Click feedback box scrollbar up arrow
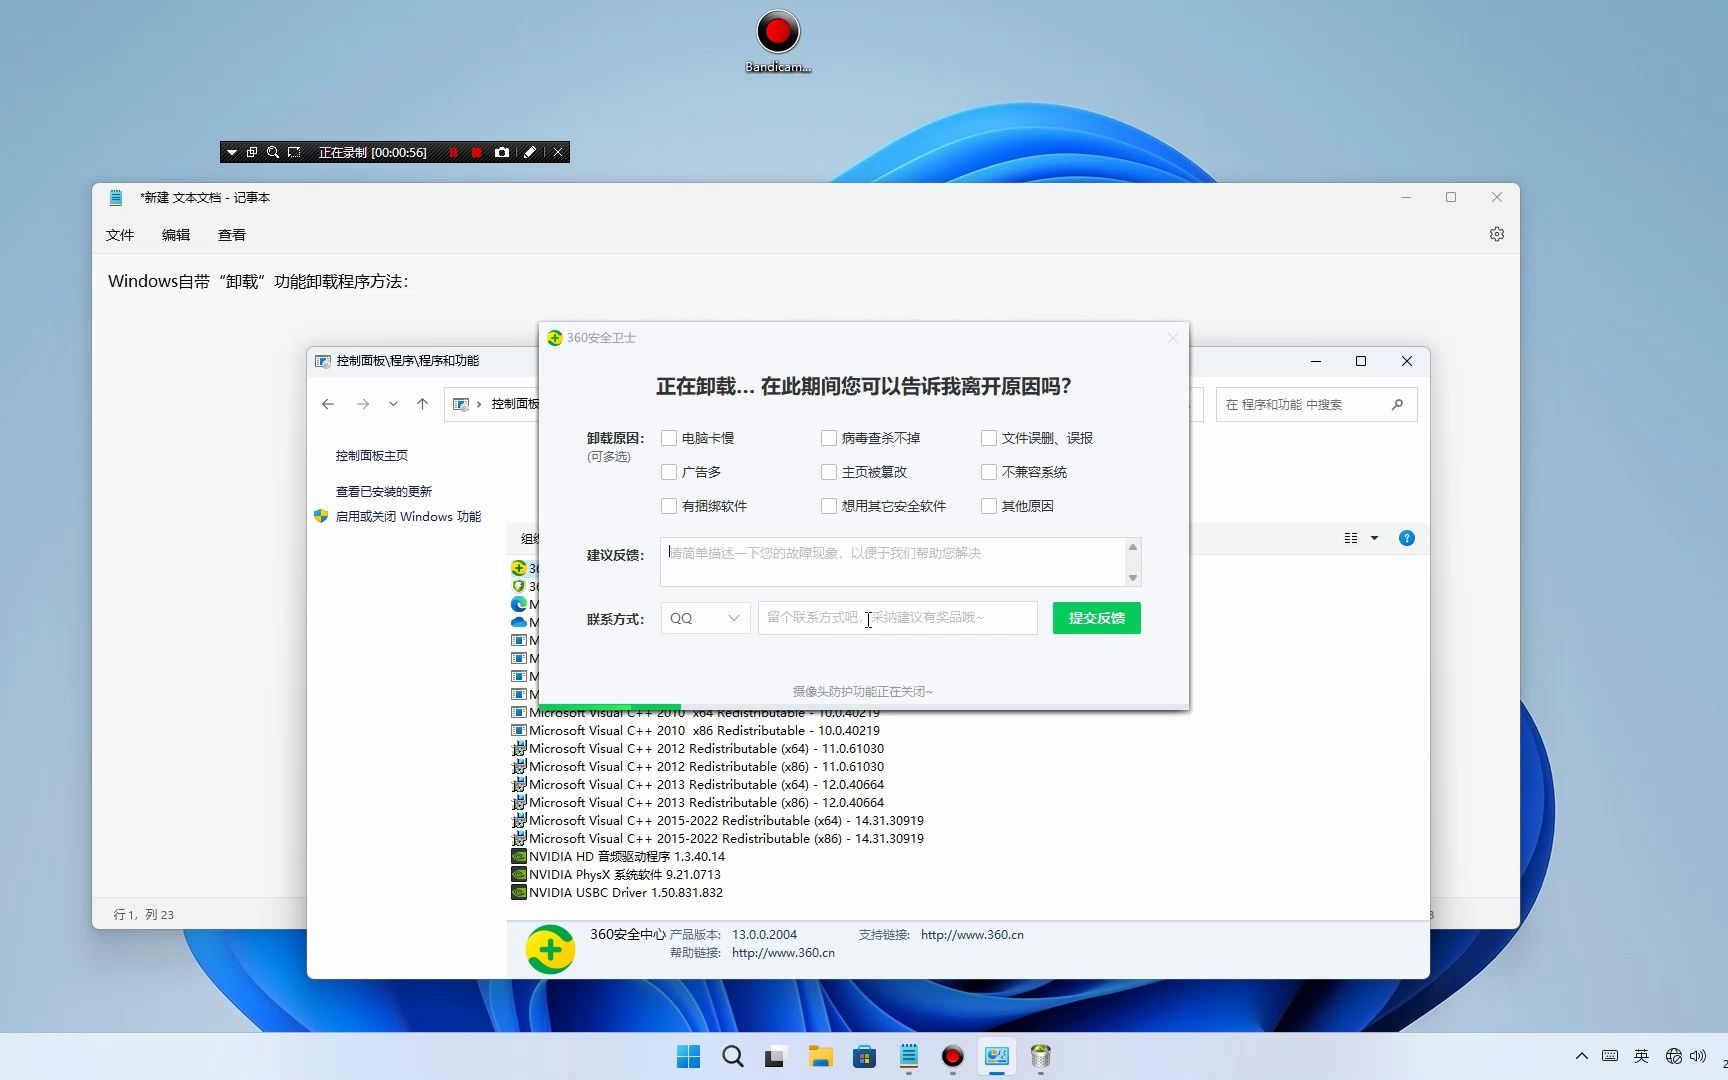The image size is (1728, 1080). [1133, 547]
